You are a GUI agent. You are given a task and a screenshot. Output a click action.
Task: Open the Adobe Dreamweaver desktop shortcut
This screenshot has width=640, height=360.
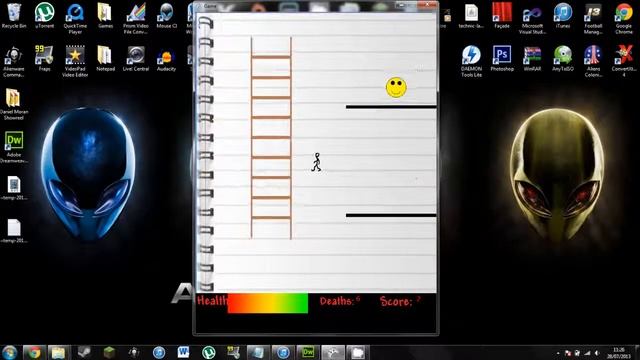tap(14, 147)
